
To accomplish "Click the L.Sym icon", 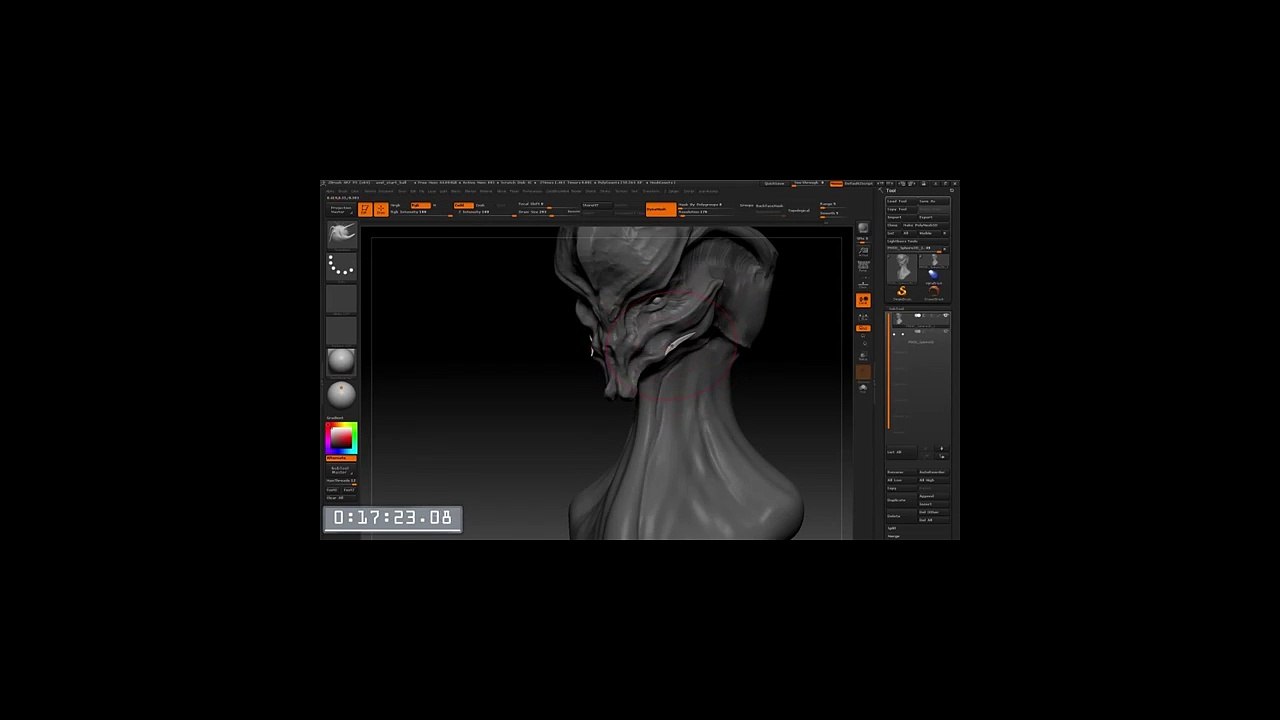I will pyautogui.click(x=863, y=316).
